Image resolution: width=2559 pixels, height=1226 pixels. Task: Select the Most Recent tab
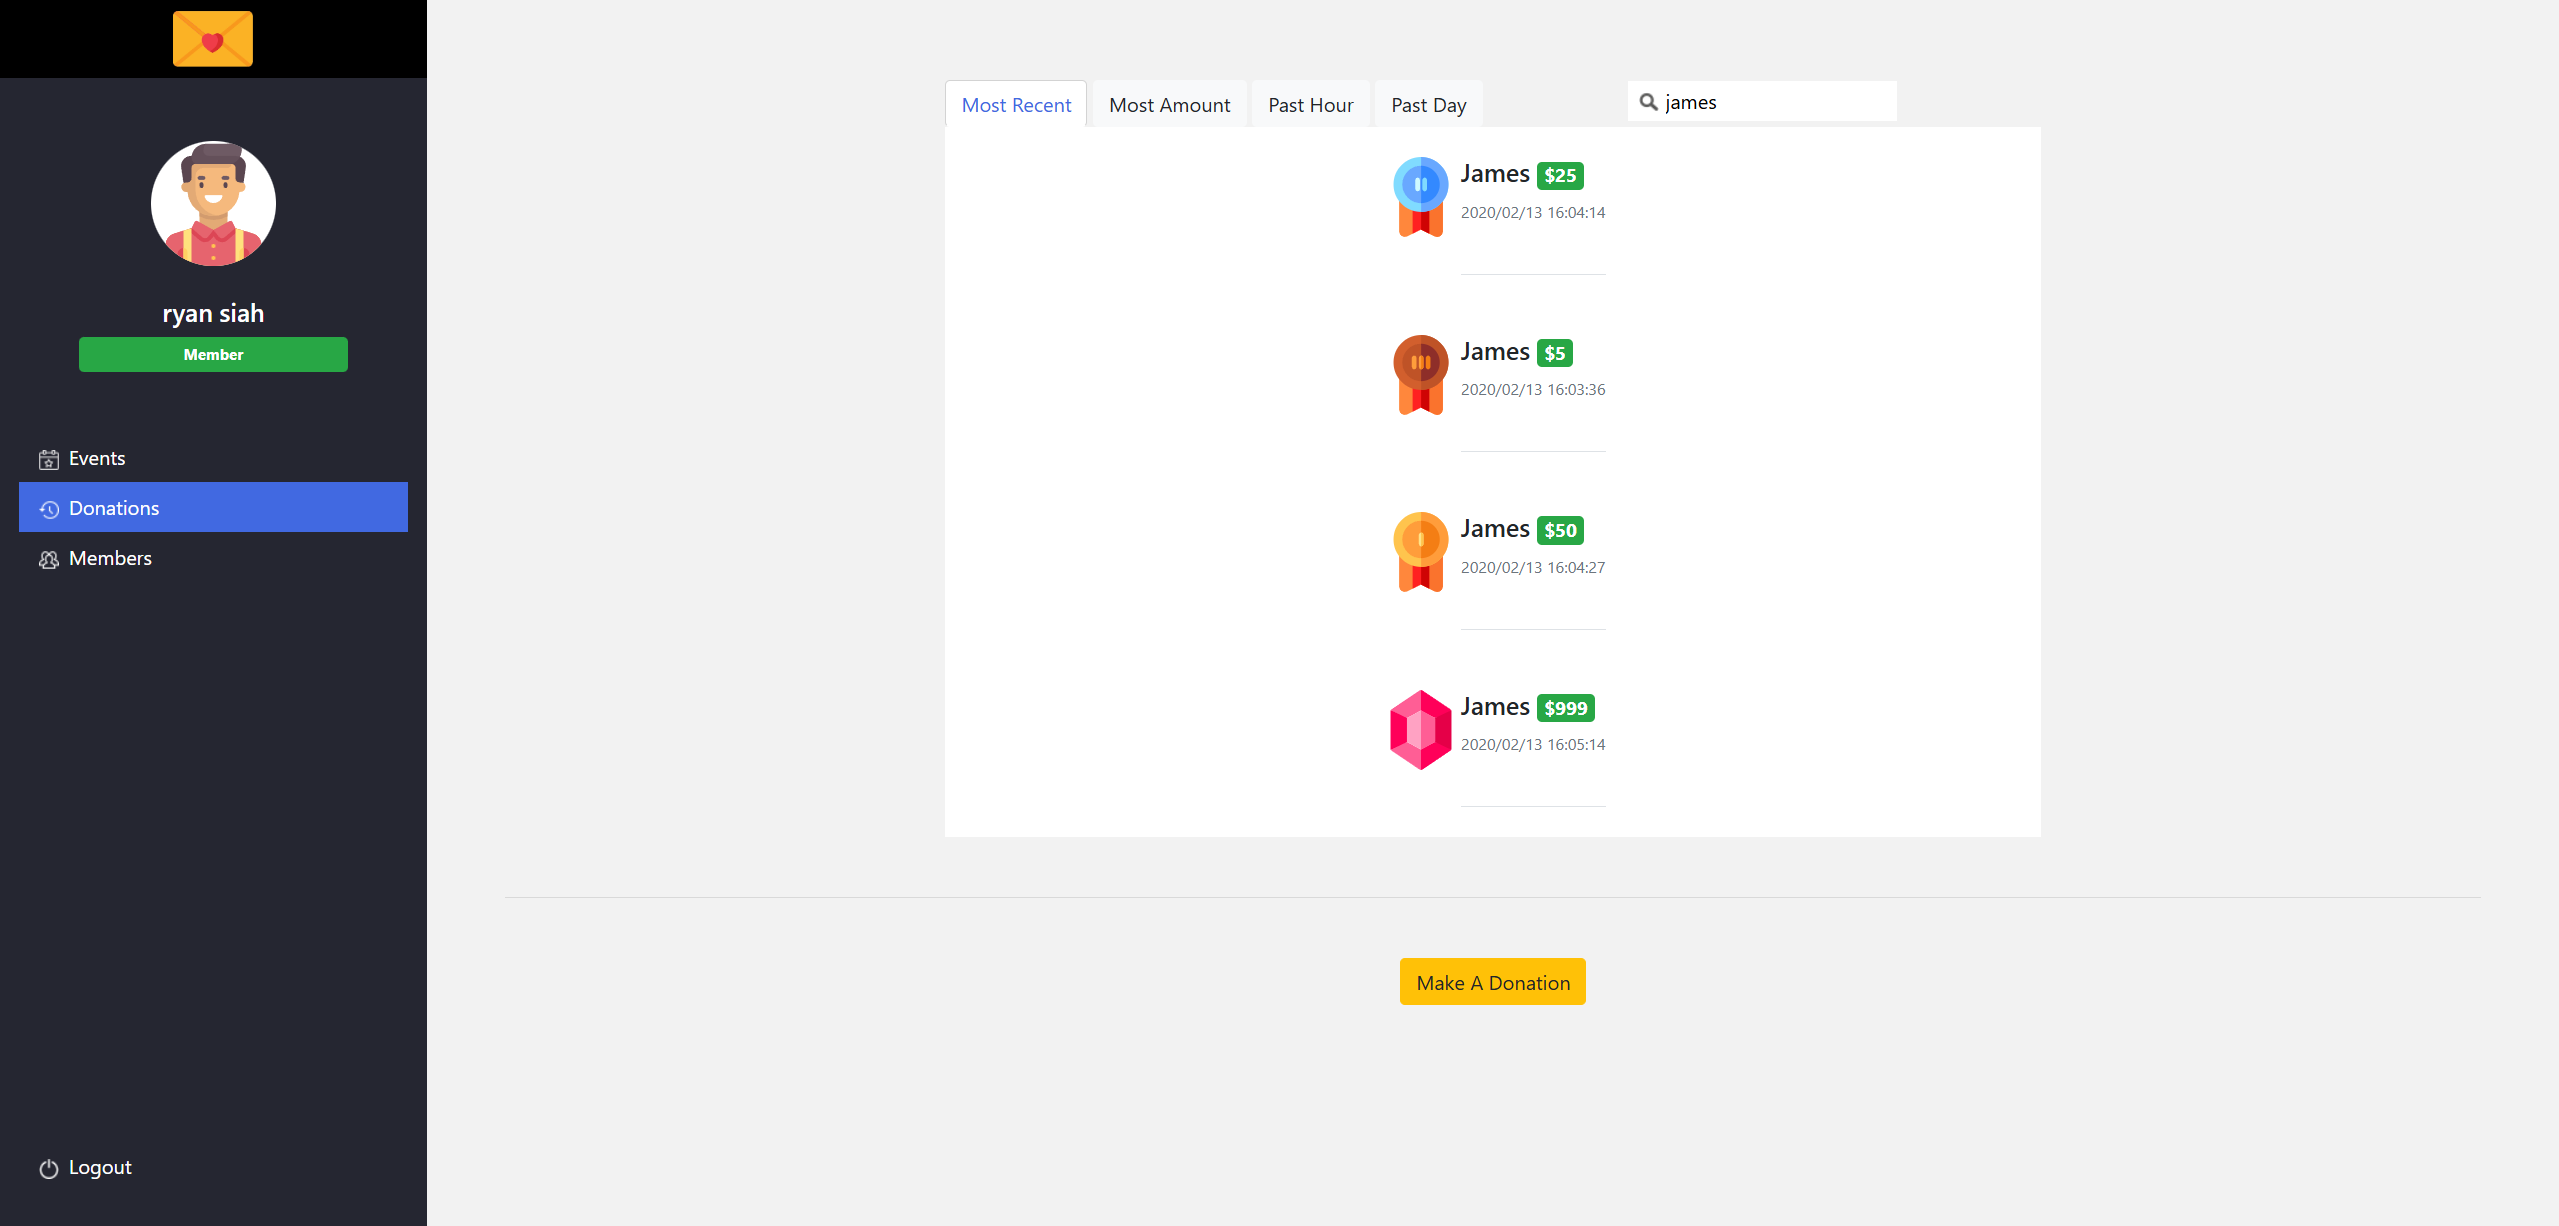(1016, 105)
